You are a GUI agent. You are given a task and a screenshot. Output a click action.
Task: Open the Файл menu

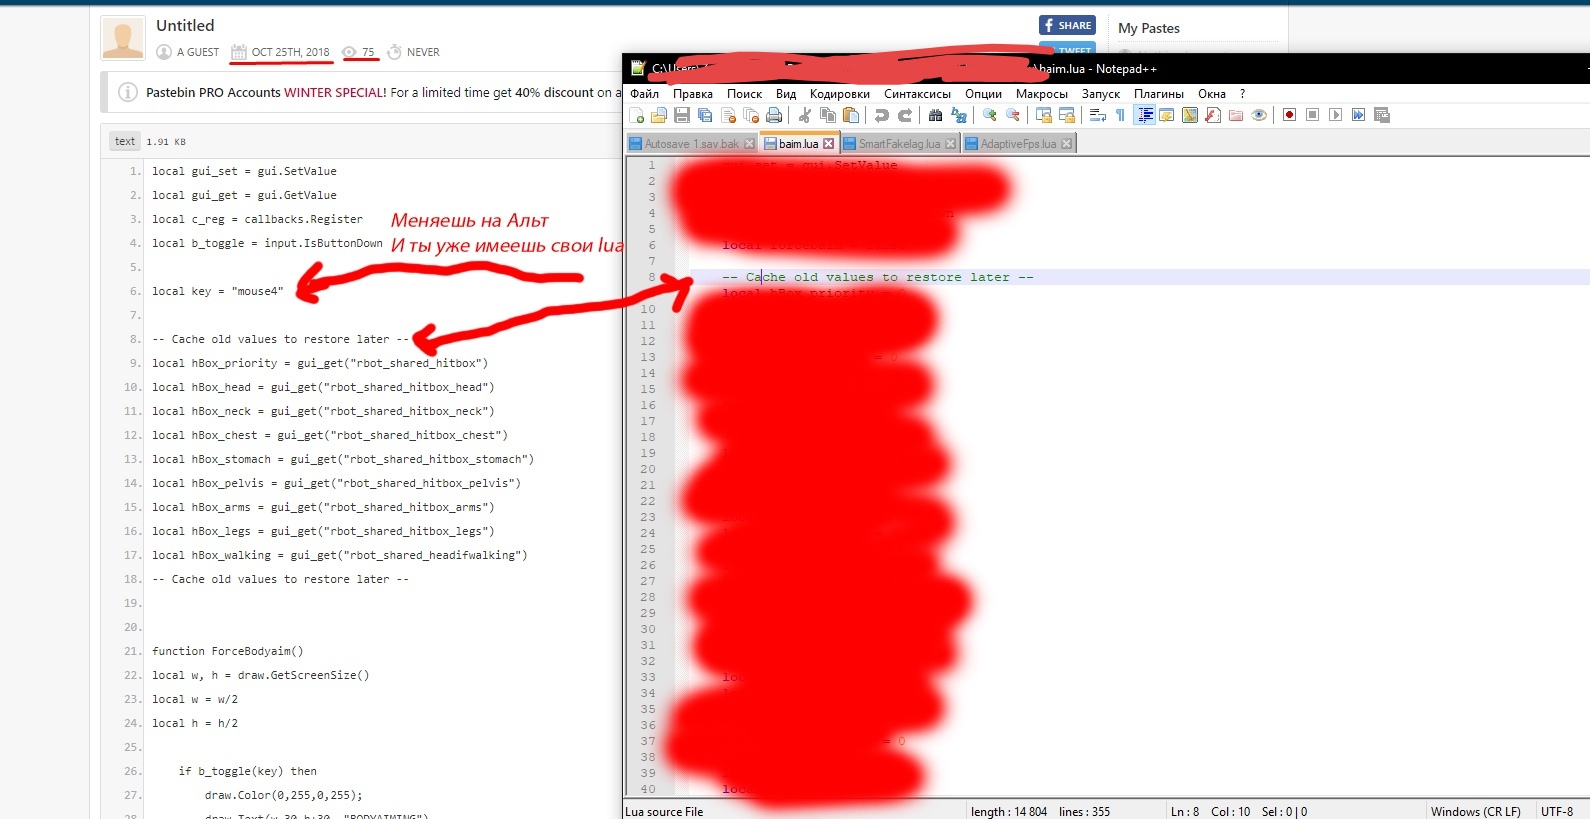pyautogui.click(x=645, y=94)
